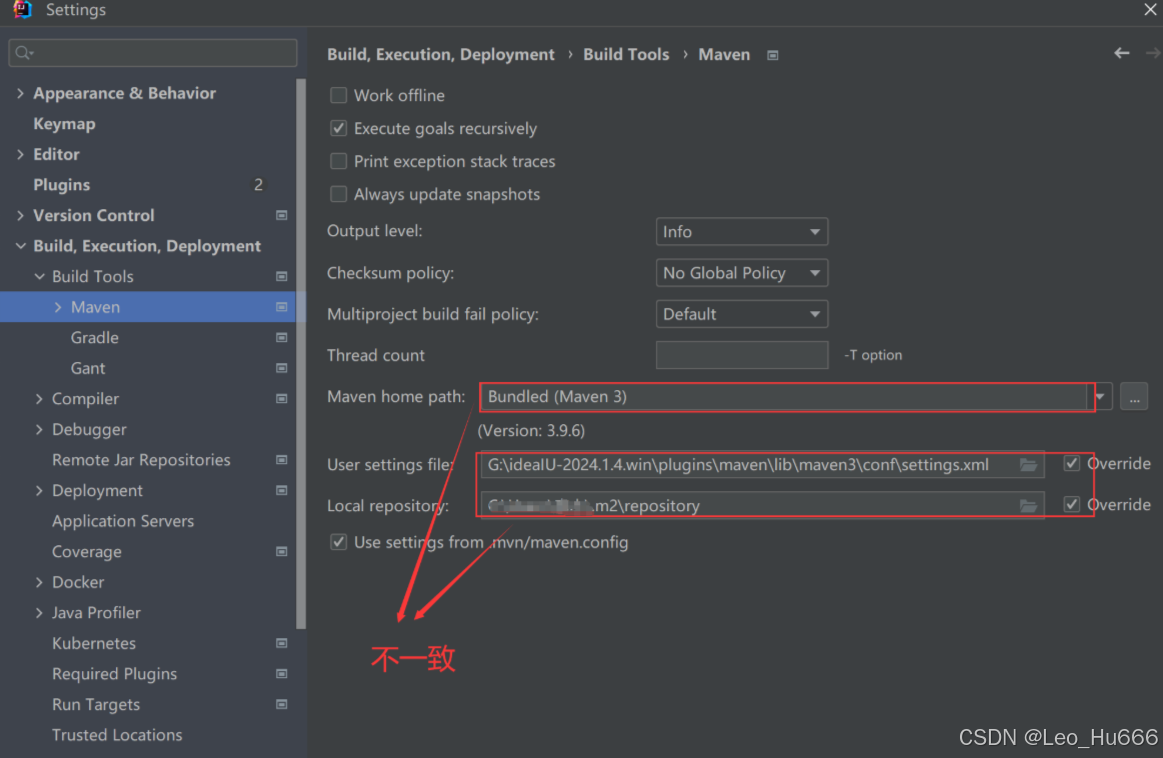Open Maven home path dropdown arrow
1163x758 pixels.
click(1101, 397)
